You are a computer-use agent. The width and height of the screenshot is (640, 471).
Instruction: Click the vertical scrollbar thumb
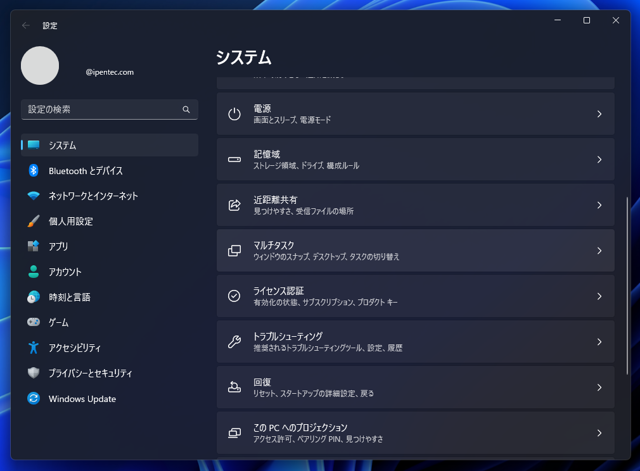pos(627,286)
